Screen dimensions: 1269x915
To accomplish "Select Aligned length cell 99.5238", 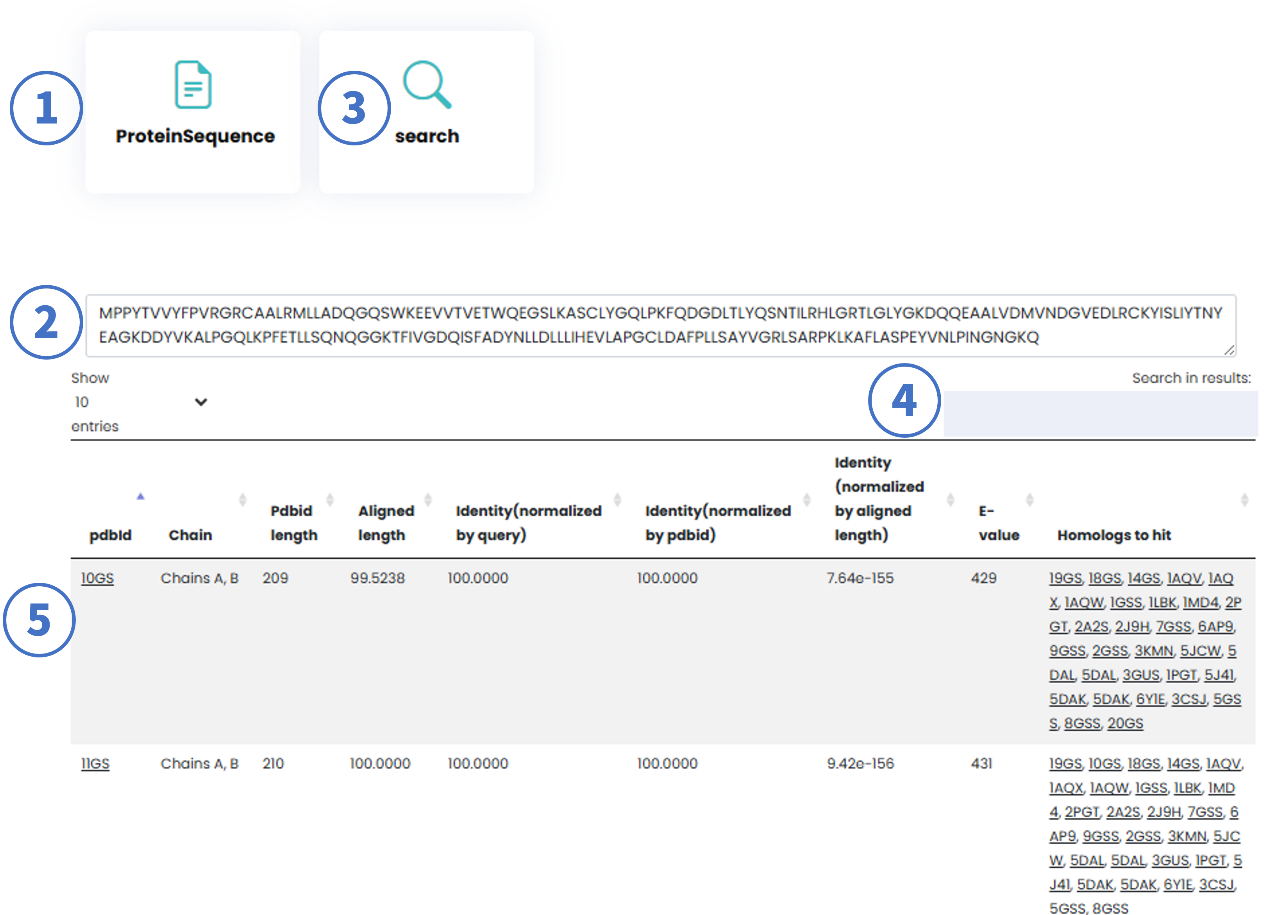I will [377, 578].
